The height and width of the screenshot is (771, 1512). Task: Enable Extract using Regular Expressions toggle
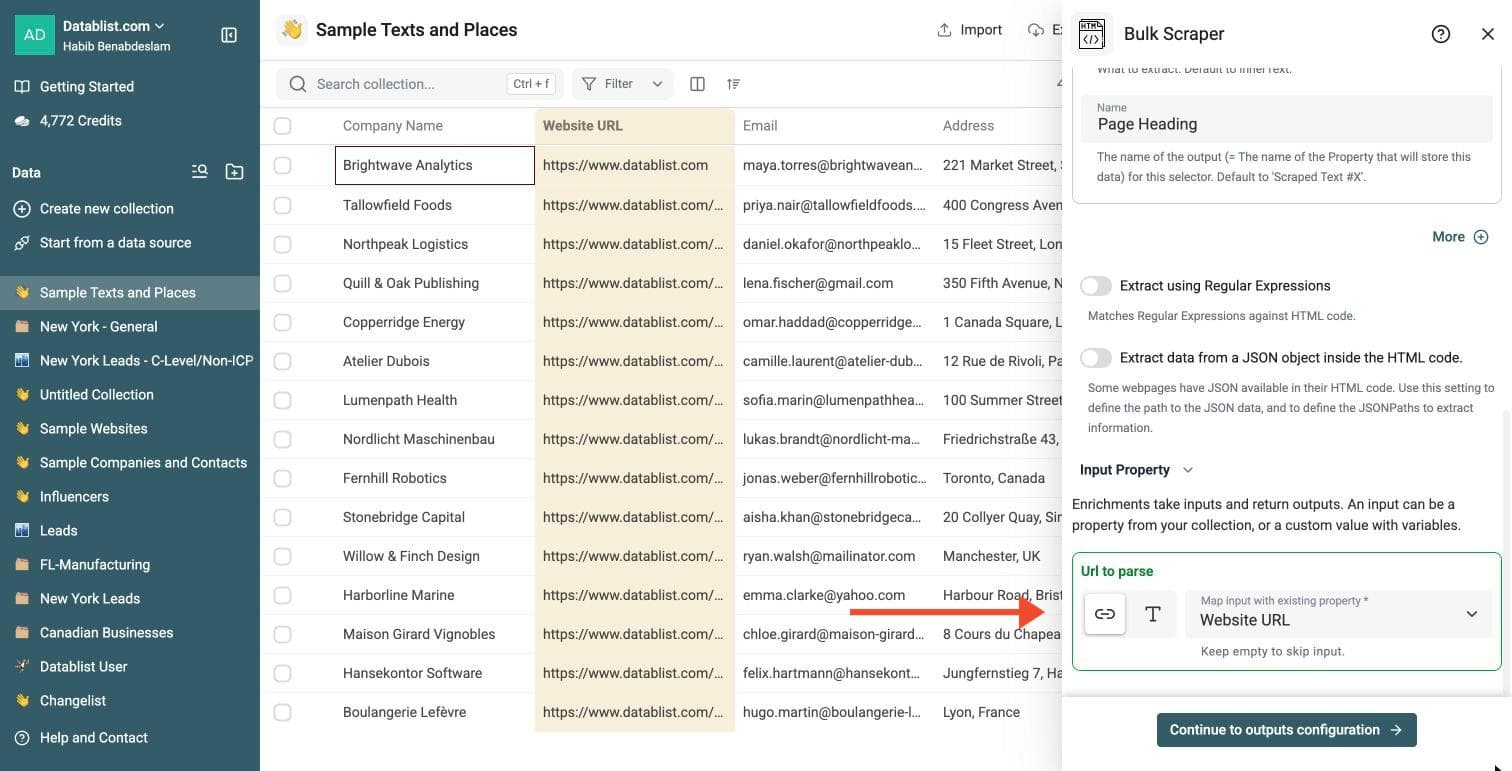tap(1096, 286)
